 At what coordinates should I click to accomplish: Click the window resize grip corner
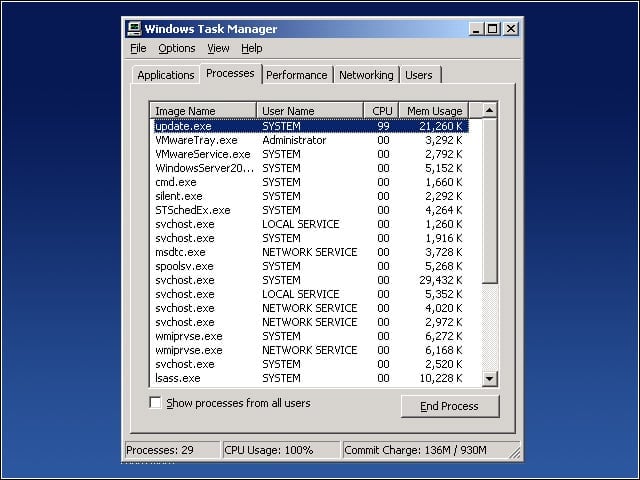coord(515,453)
